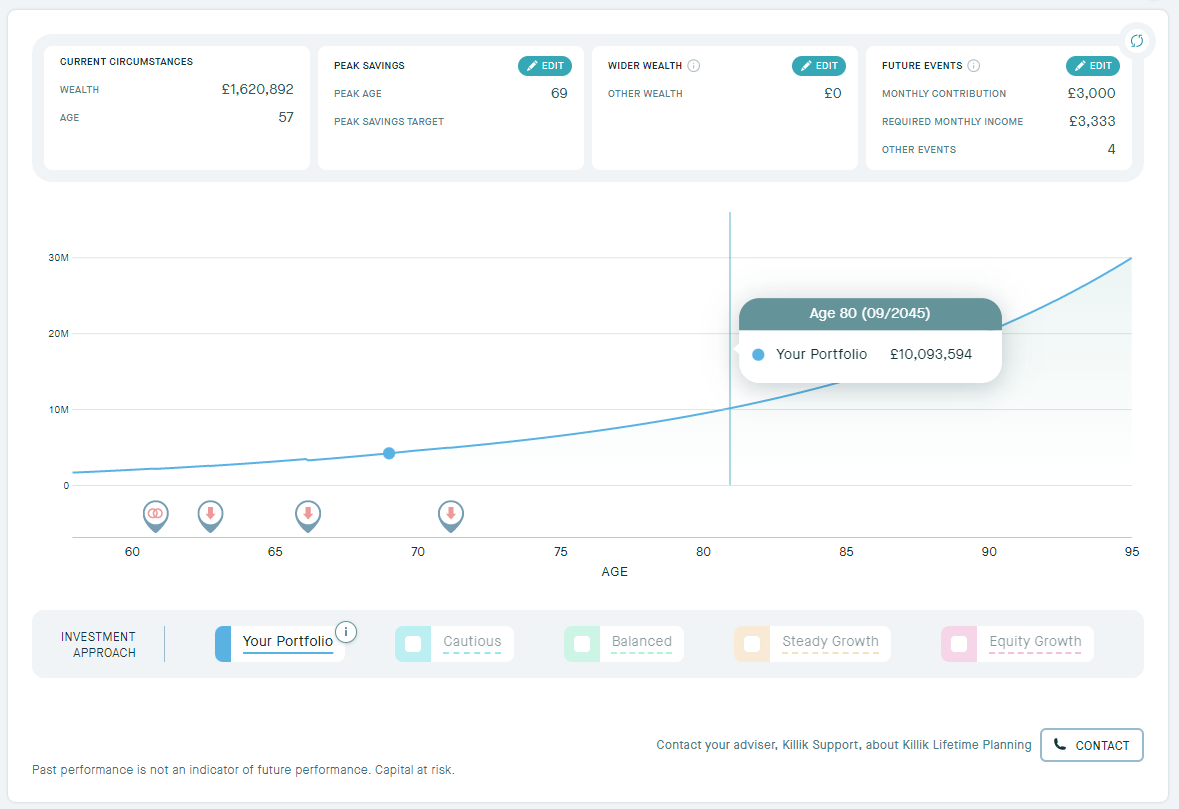Select the wedding rings event marker
The width and height of the screenshot is (1179, 809).
pos(155,514)
